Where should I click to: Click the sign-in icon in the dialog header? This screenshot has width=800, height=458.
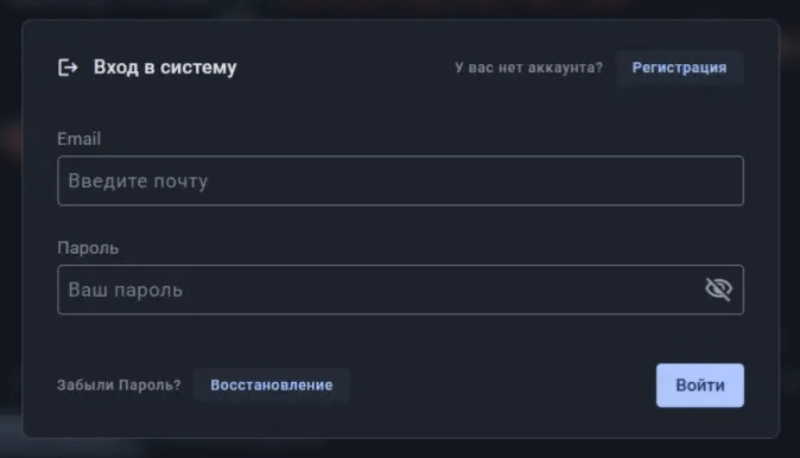(x=68, y=68)
